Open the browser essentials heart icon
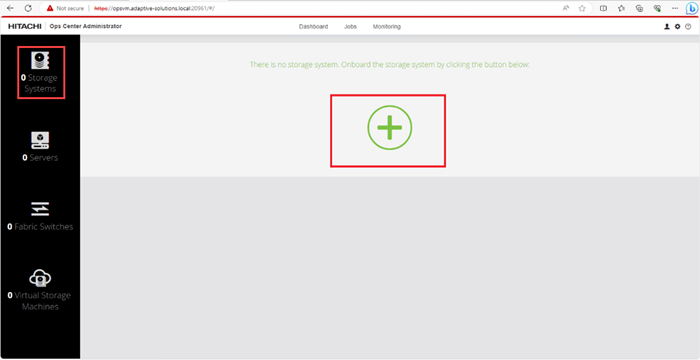 click(657, 8)
